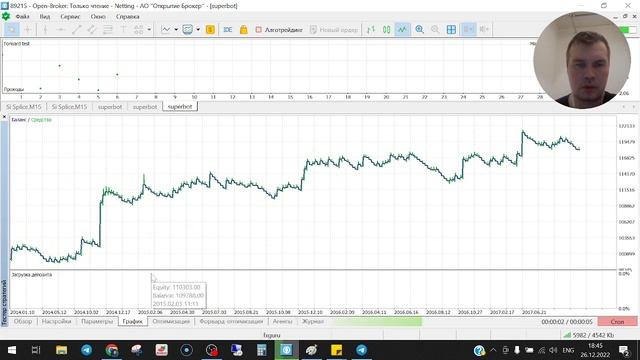Open the Файл menu
Screen dimensions: 640x360
(22, 16)
